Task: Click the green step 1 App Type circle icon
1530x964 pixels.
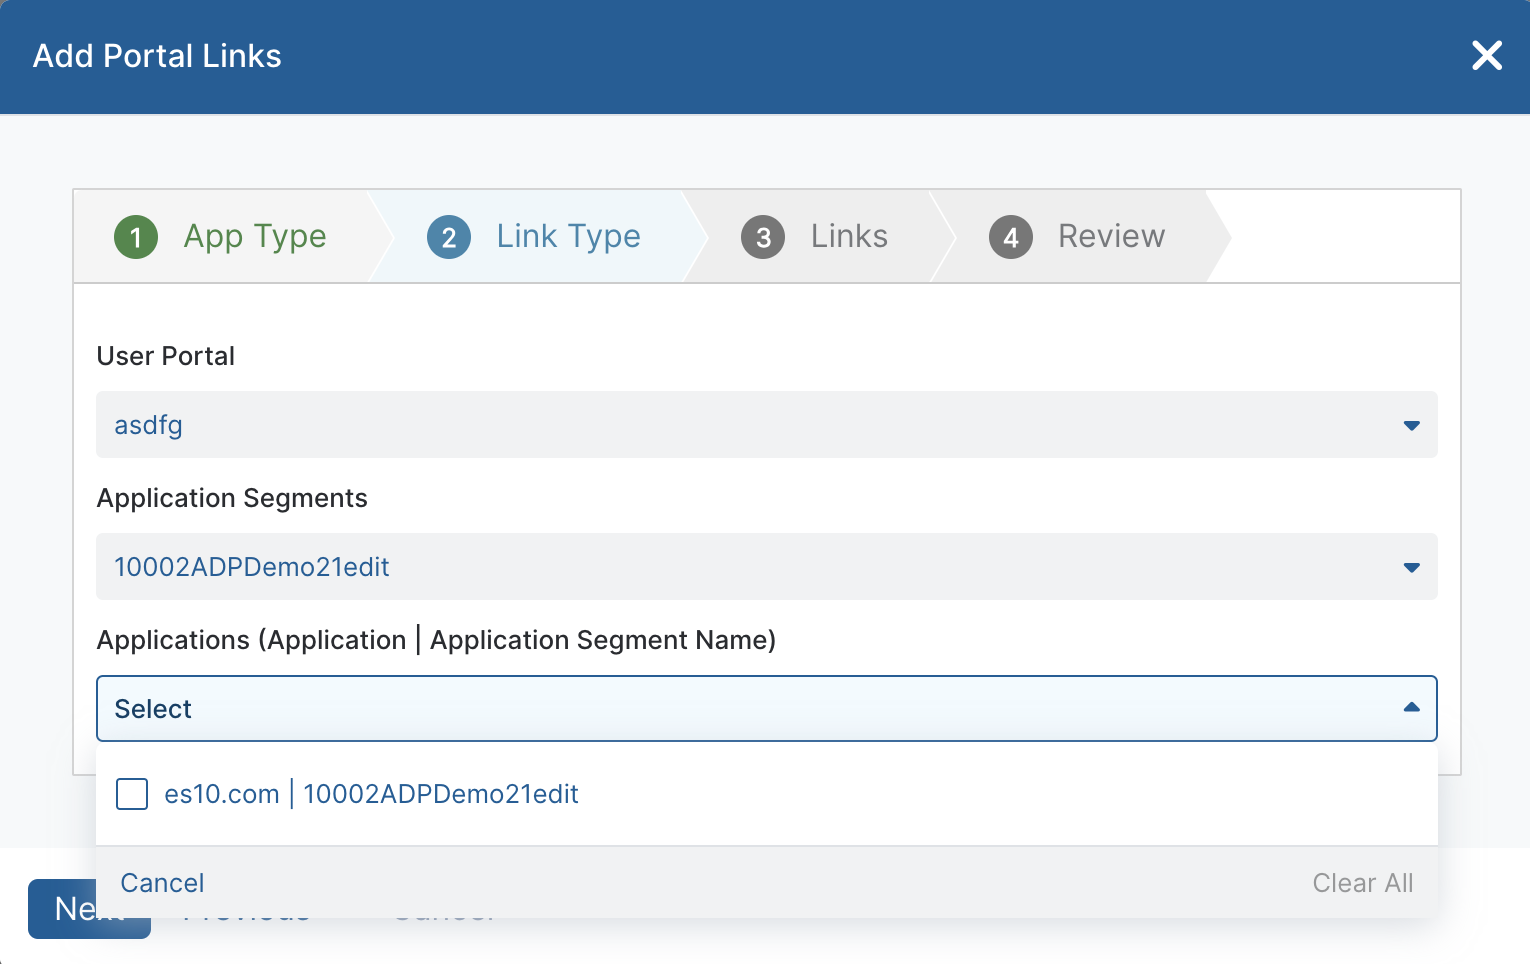Action: (136, 237)
